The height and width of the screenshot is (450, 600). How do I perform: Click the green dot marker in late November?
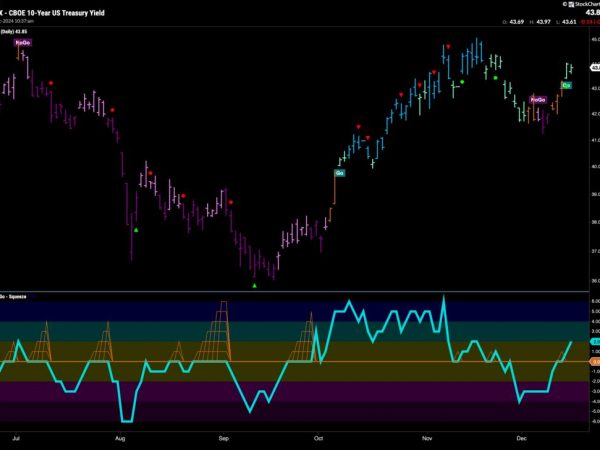496,78
